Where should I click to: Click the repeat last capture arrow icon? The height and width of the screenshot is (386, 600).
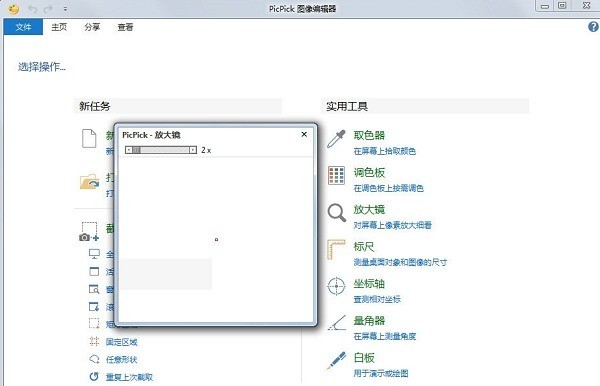pos(94,376)
